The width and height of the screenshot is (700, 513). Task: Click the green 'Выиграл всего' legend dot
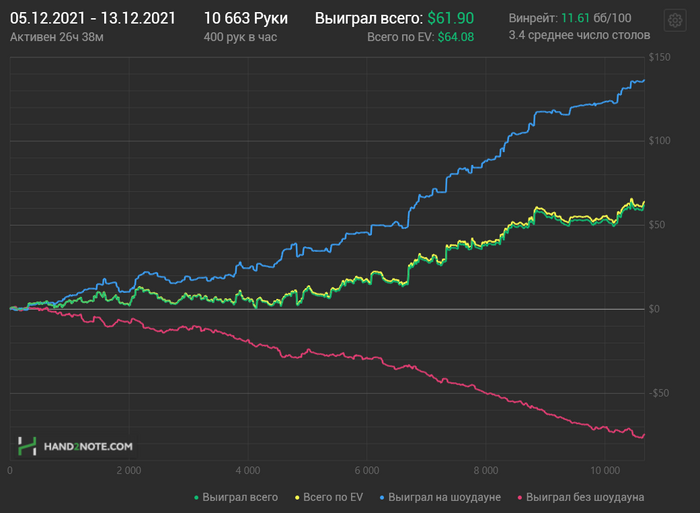click(x=196, y=497)
